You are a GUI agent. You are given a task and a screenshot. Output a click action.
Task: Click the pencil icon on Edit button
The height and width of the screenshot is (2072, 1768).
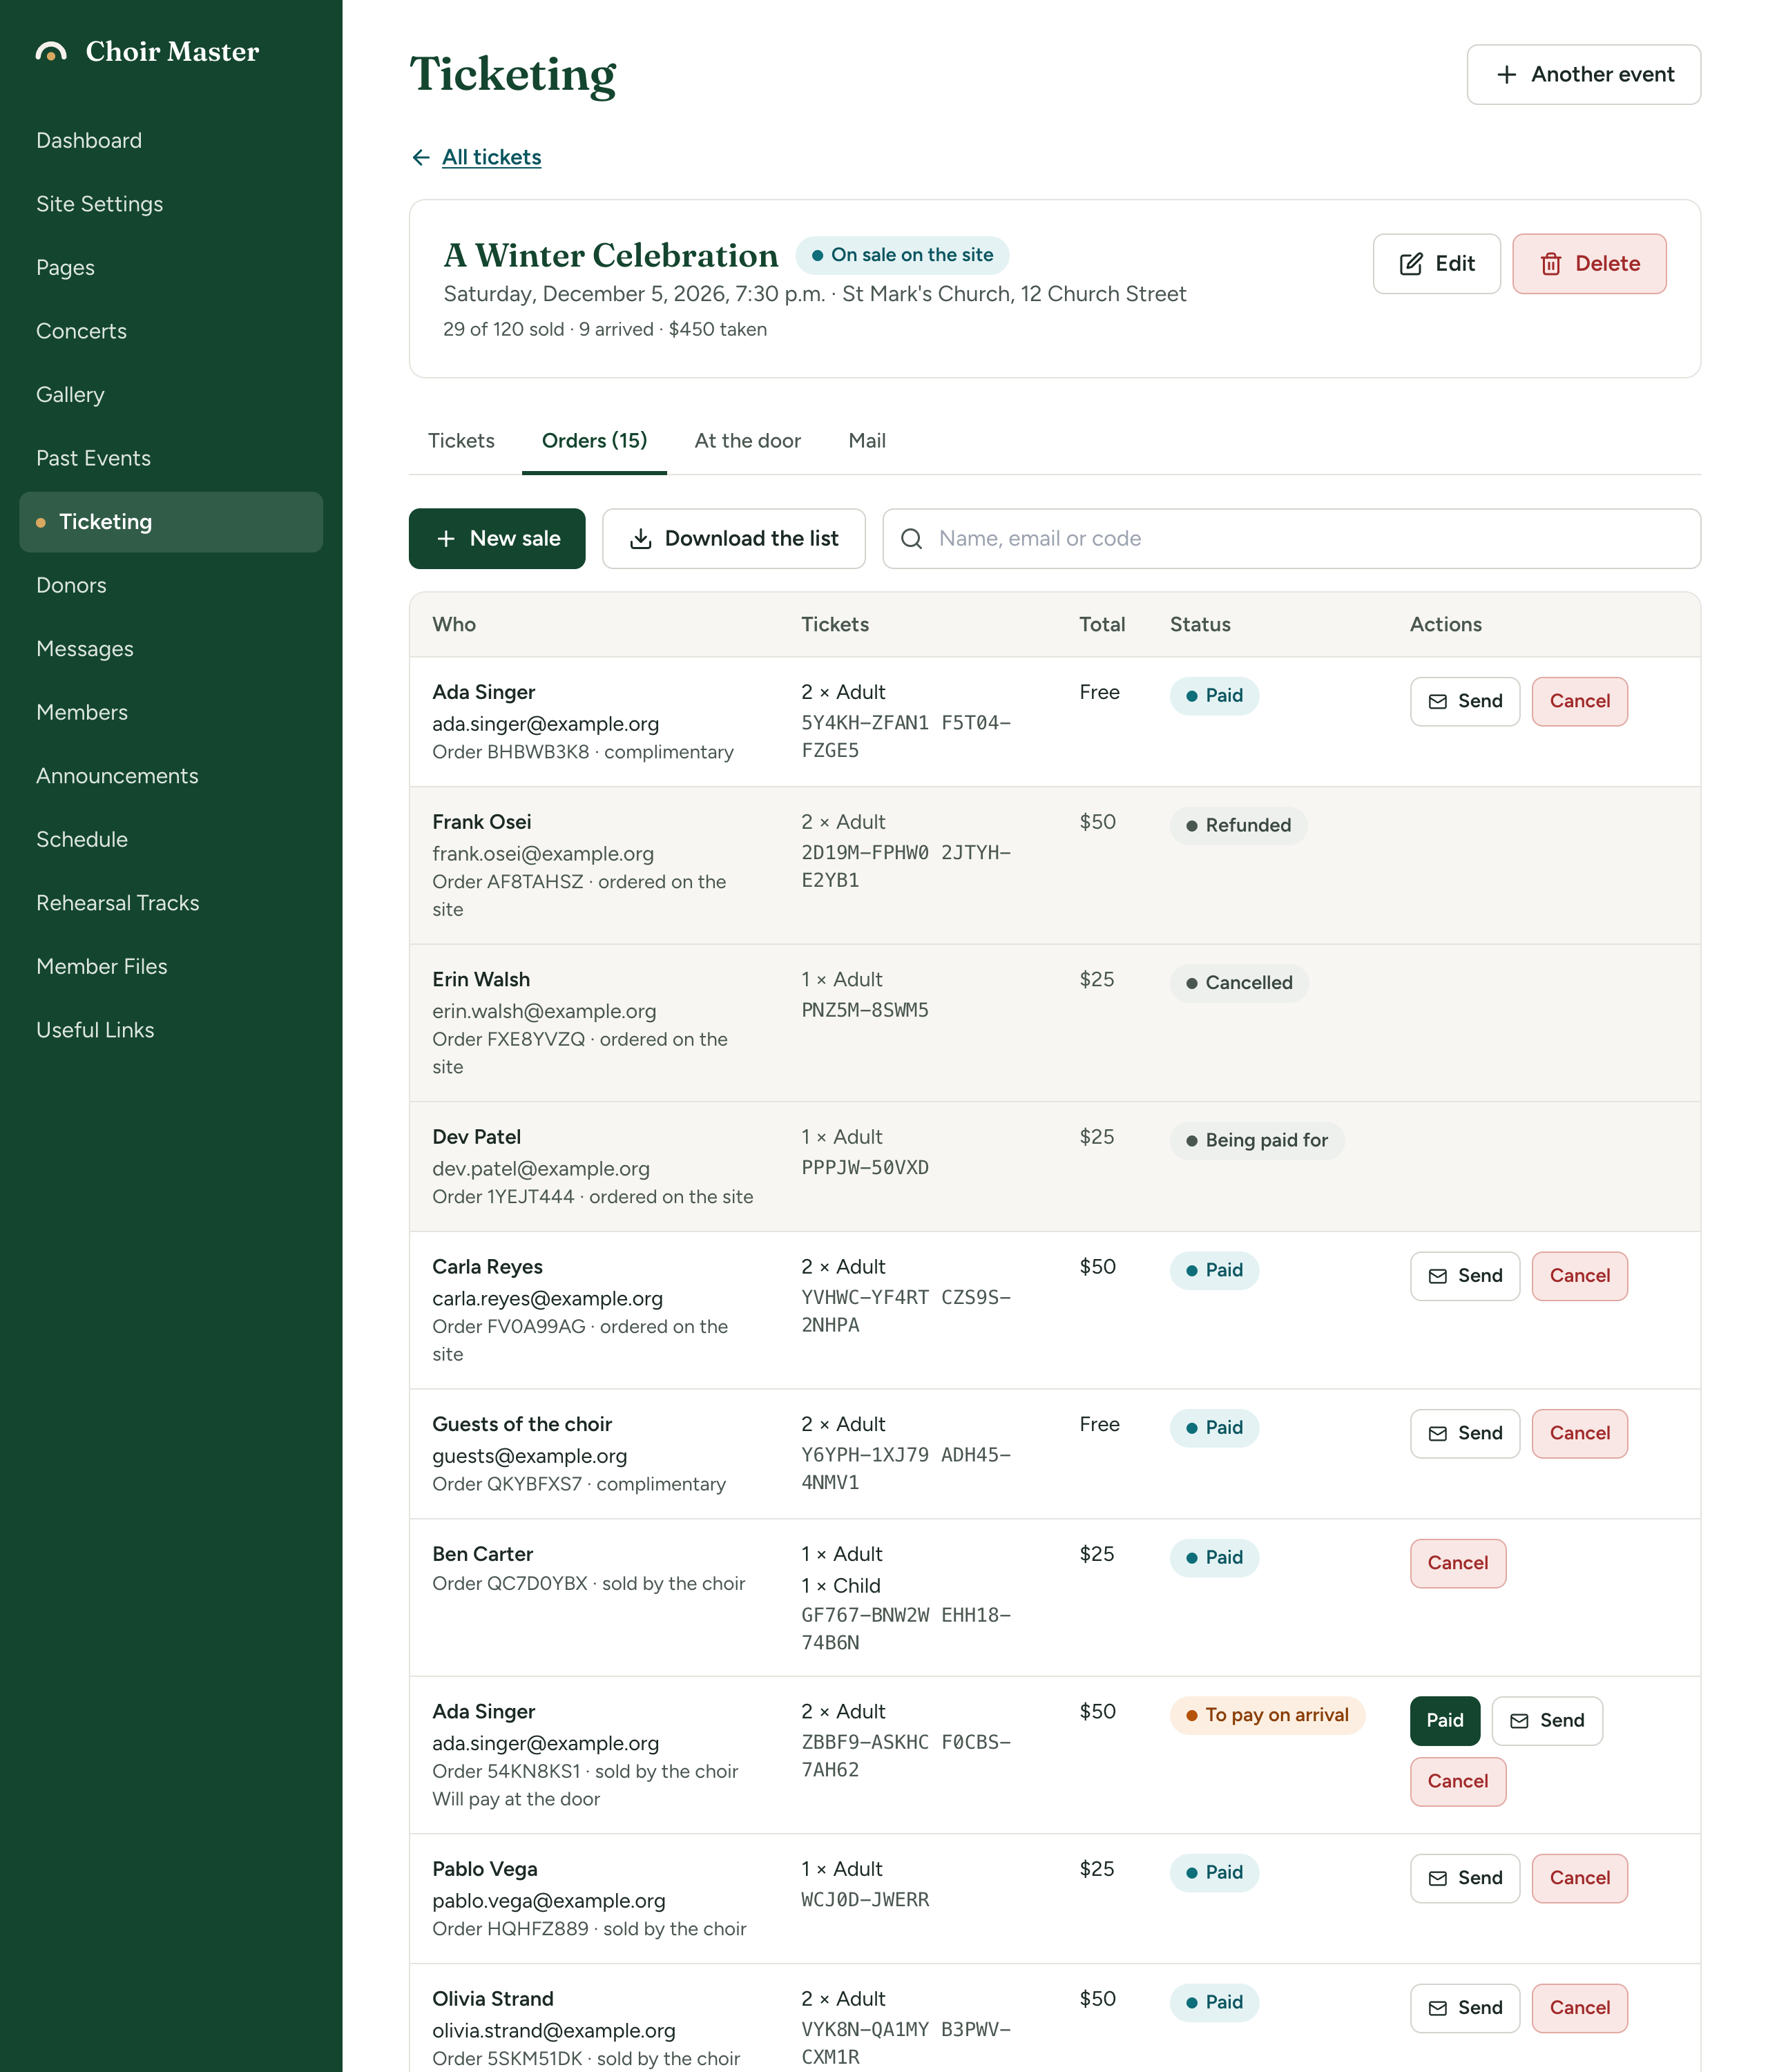point(1411,264)
